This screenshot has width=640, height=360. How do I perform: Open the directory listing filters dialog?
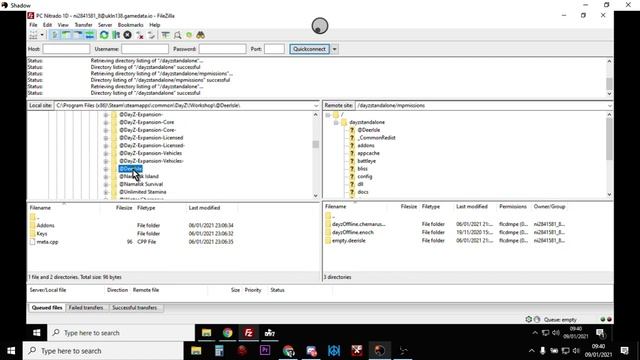165,35
